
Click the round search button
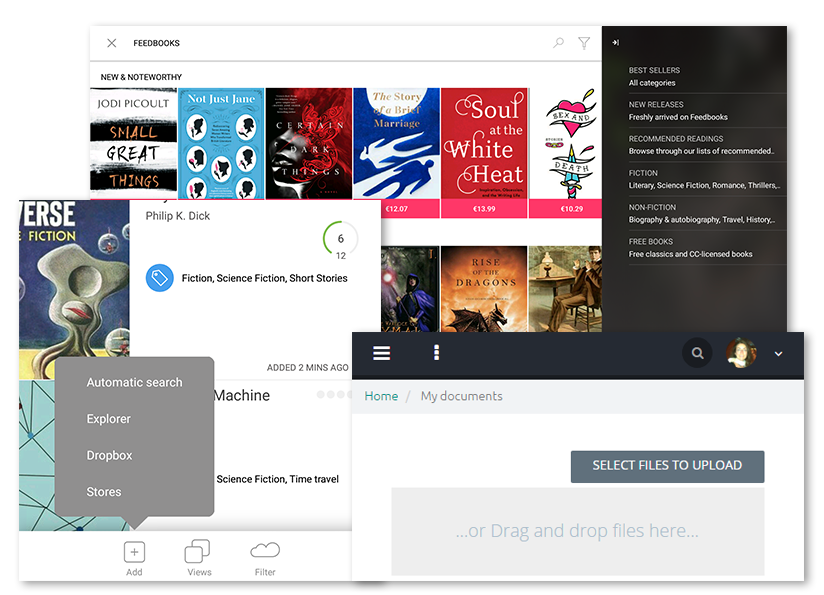(x=697, y=353)
